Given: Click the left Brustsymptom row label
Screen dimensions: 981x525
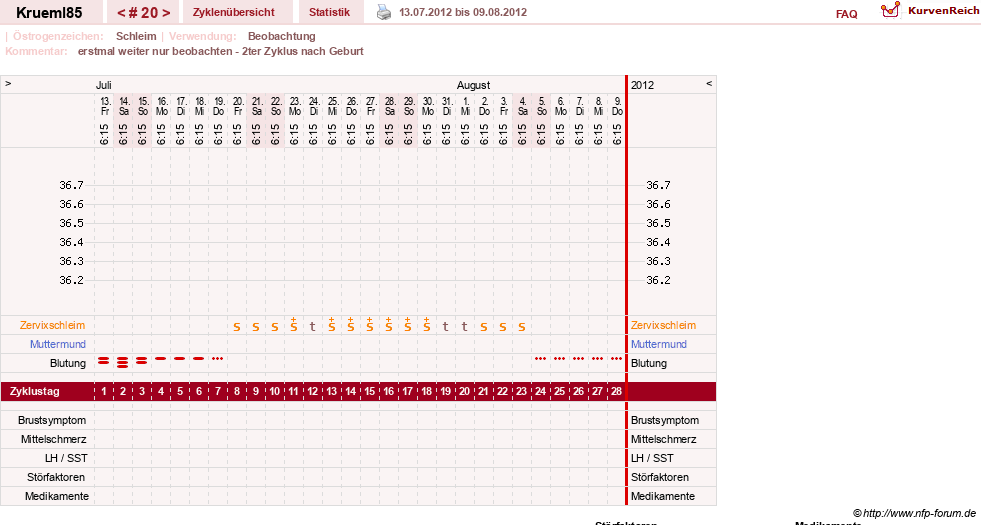Looking at the screenshot, I should [52, 421].
